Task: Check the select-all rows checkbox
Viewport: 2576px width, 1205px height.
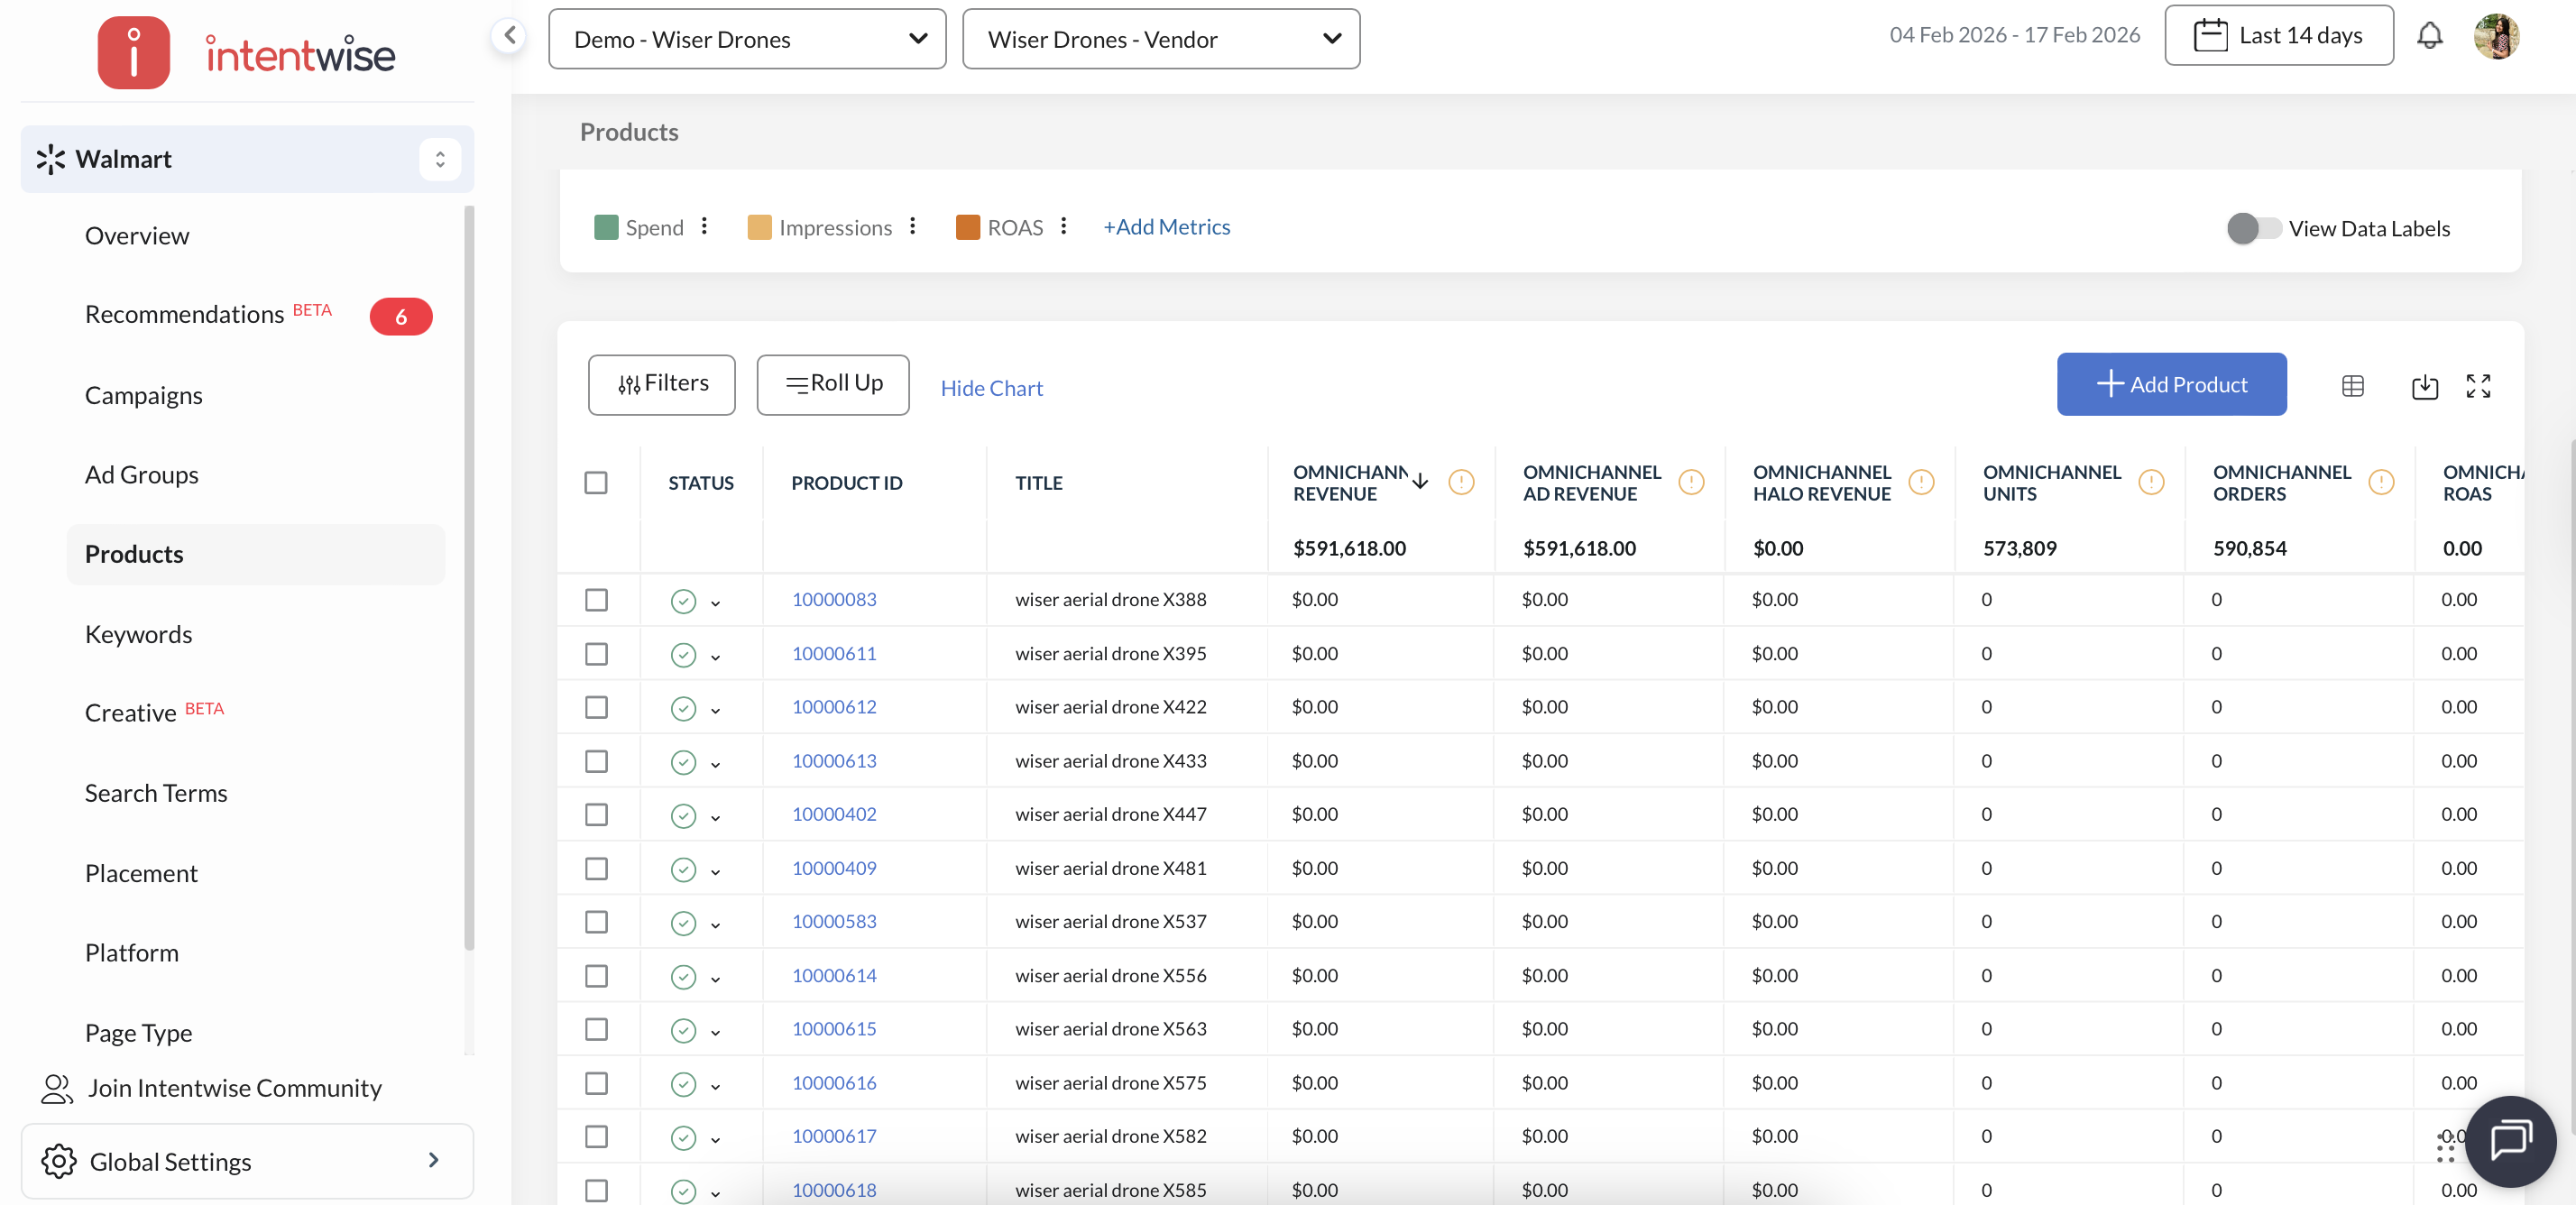Action: [x=596, y=483]
